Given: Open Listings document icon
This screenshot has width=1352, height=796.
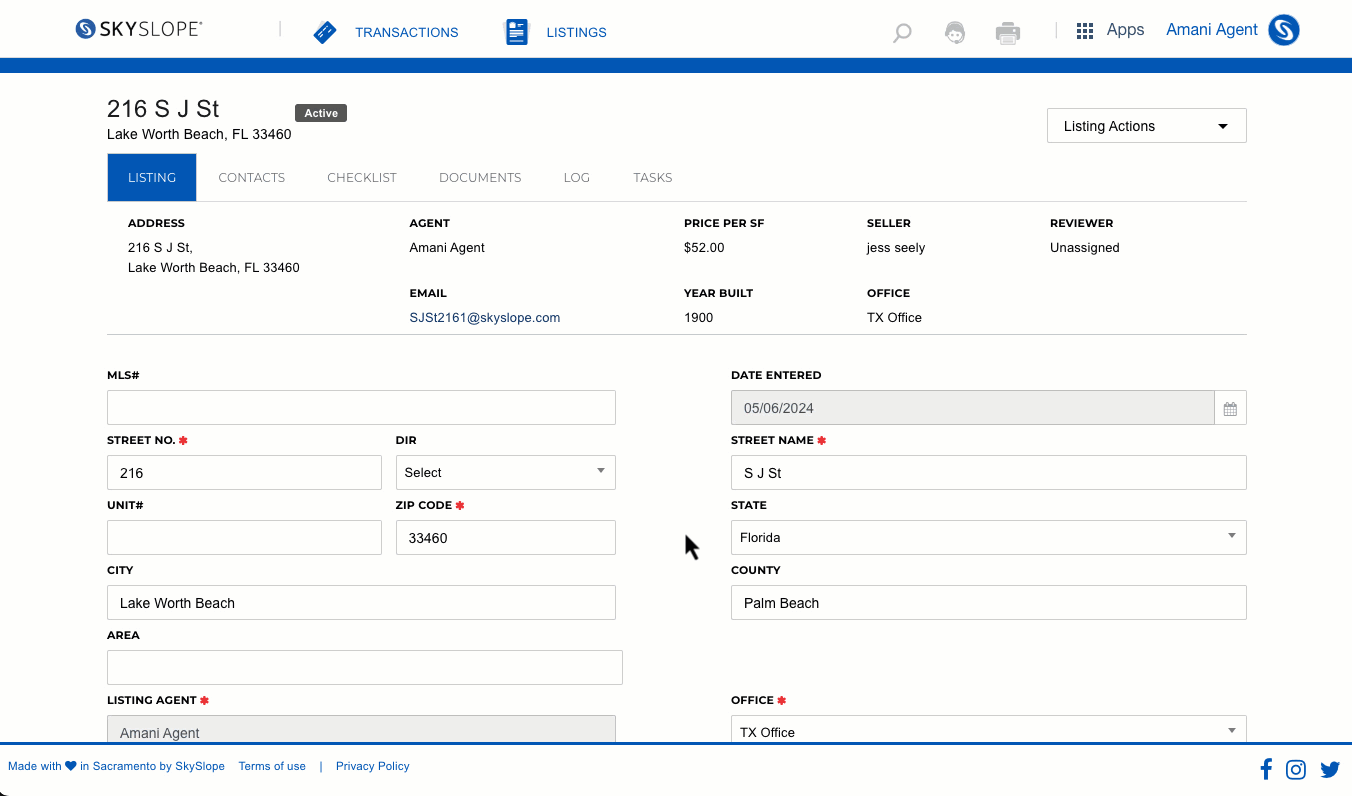Looking at the screenshot, I should 516,32.
